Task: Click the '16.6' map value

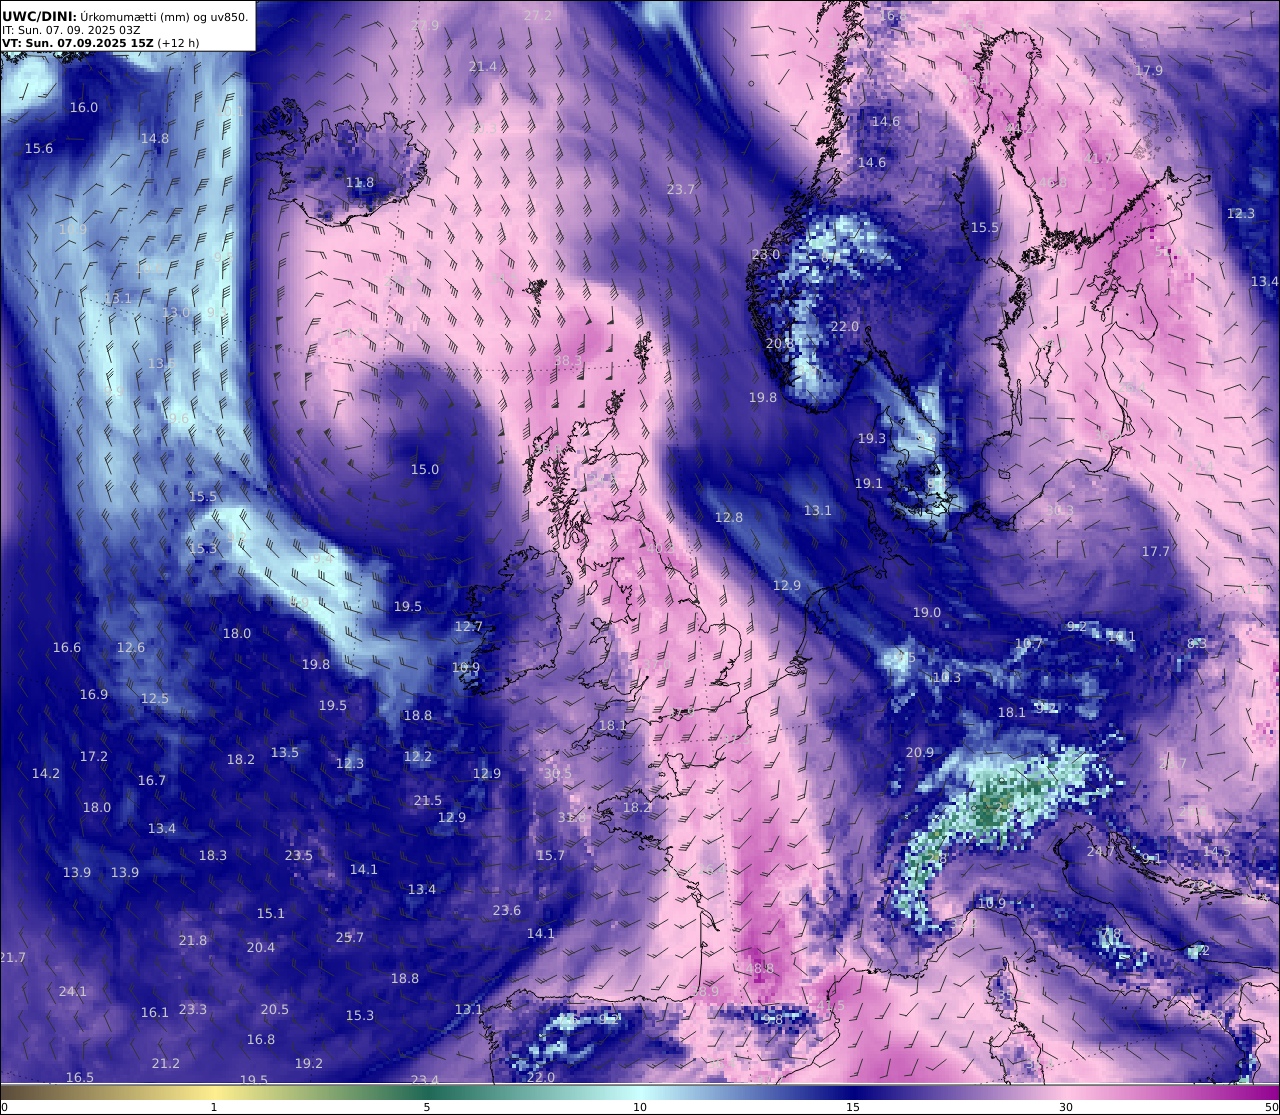Action: tap(67, 648)
